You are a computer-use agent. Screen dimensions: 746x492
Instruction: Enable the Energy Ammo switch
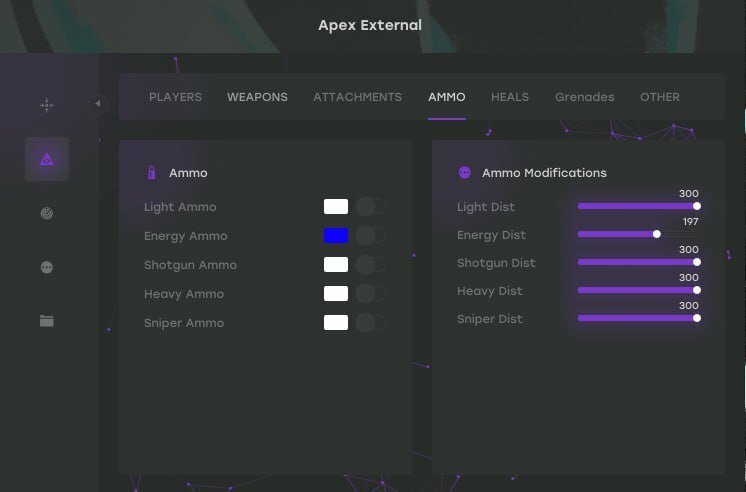pos(371,236)
